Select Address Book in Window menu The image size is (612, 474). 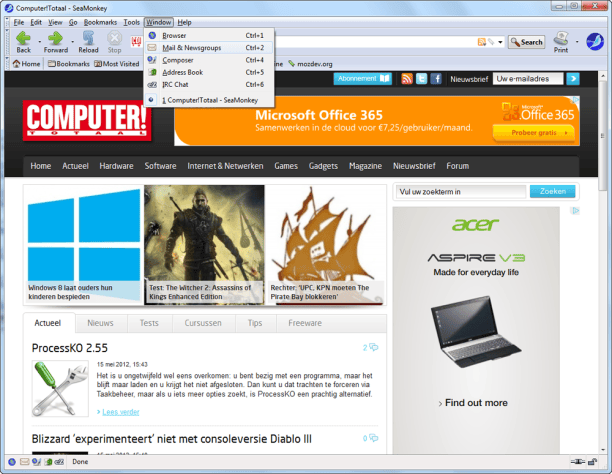point(209,72)
